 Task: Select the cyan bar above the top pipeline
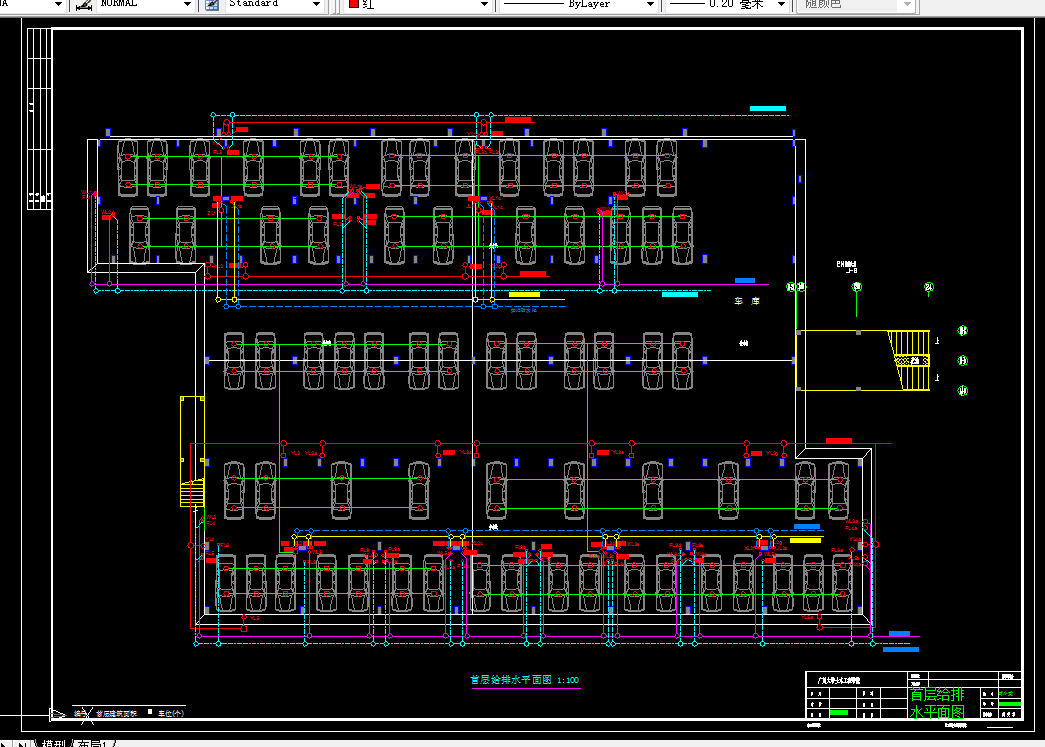click(768, 108)
